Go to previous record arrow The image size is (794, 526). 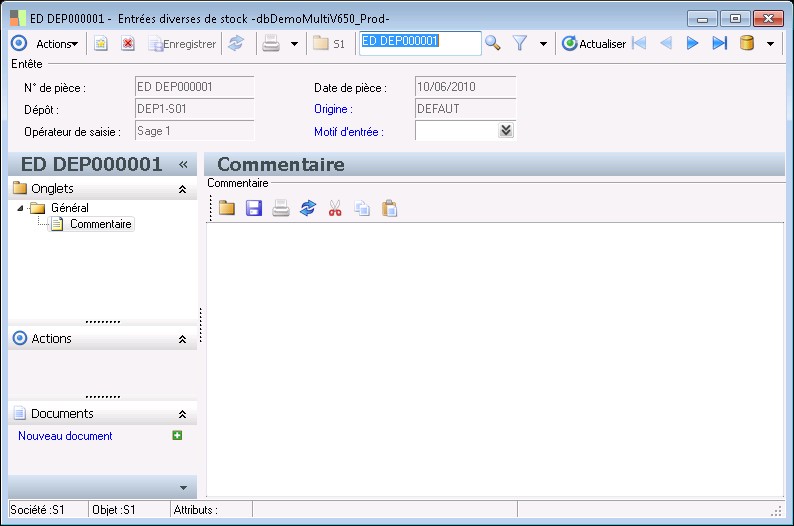[666, 44]
